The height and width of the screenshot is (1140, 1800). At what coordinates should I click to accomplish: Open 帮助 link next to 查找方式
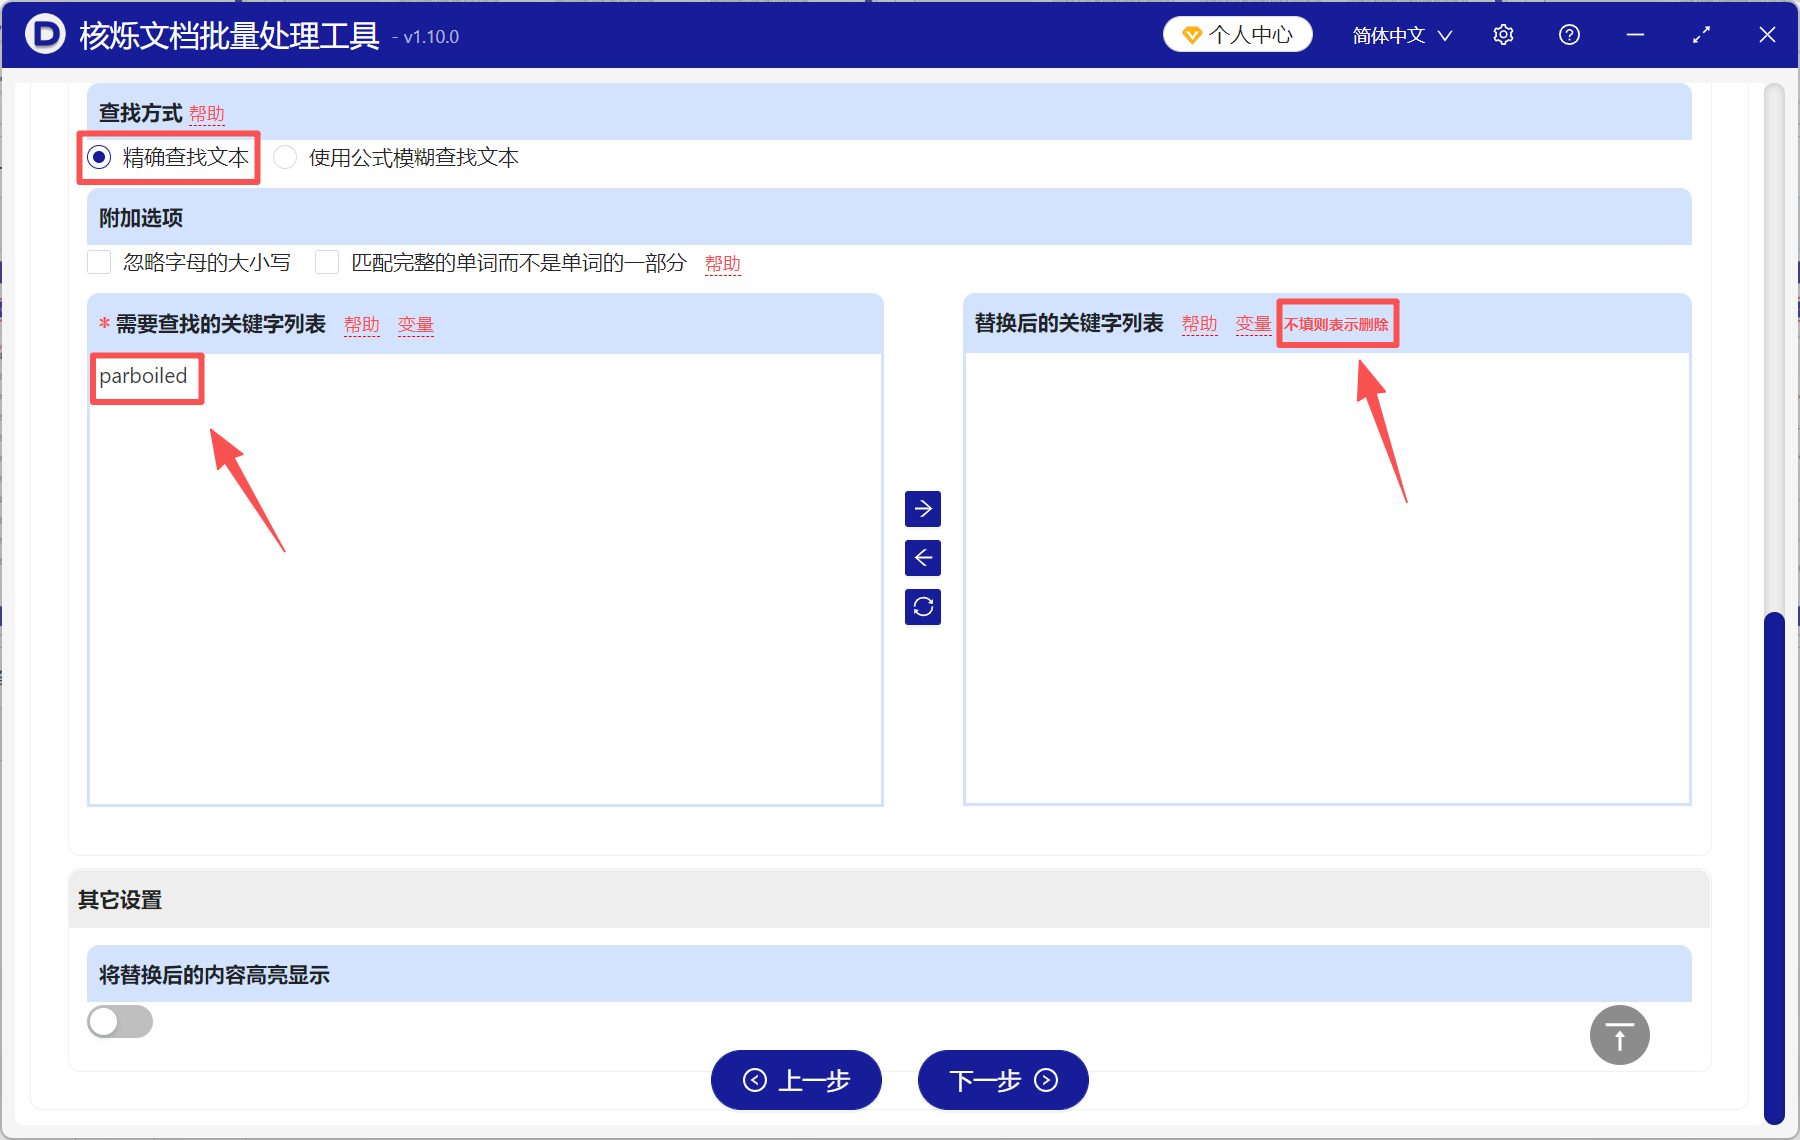click(207, 113)
